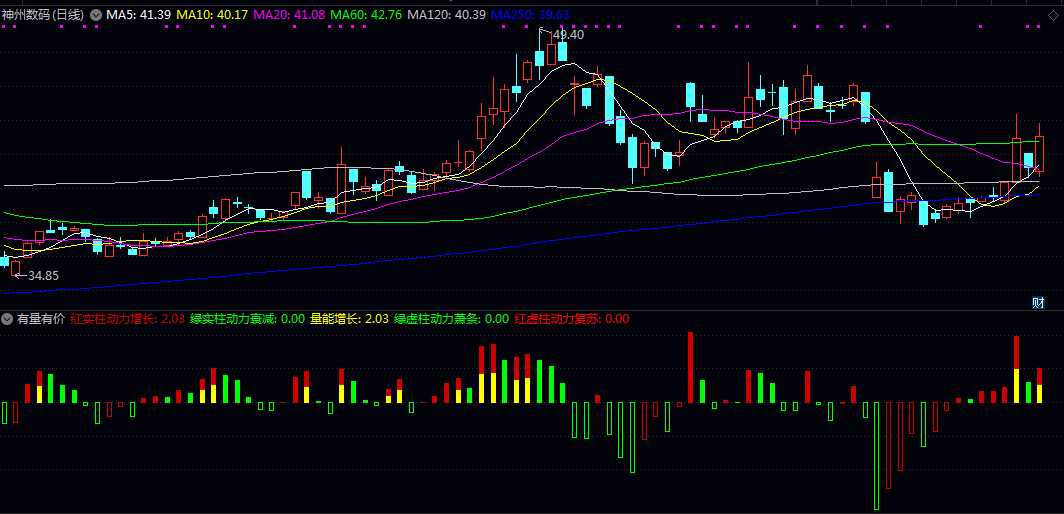Open dropdown next to 神州数码(日线) title
The height and width of the screenshot is (514, 1064).
click(96, 14)
